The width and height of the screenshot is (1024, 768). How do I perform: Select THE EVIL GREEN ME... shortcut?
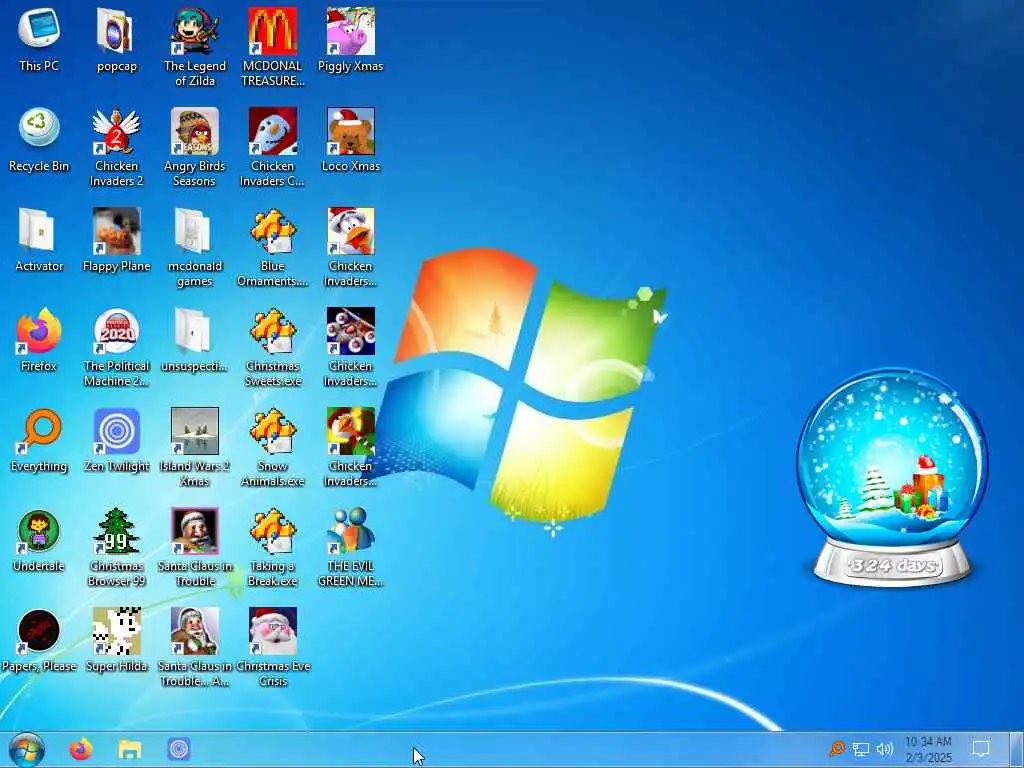tap(351, 547)
